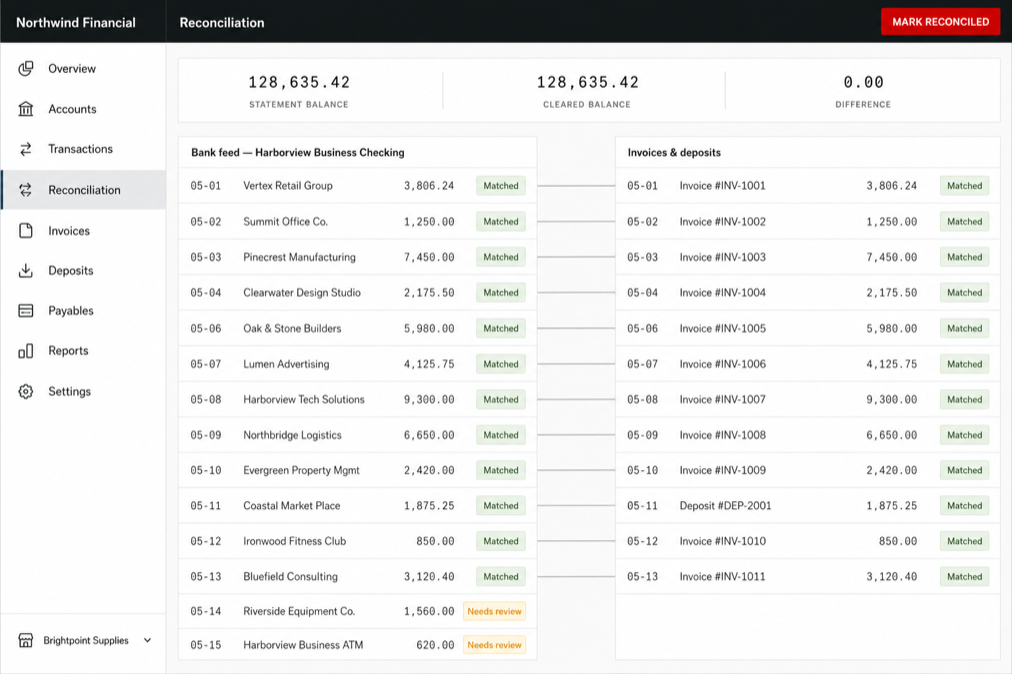The width and height of the screenshot is (1012, 674).
Task: Open the Overview menu label
Action: tap(72, 68)
